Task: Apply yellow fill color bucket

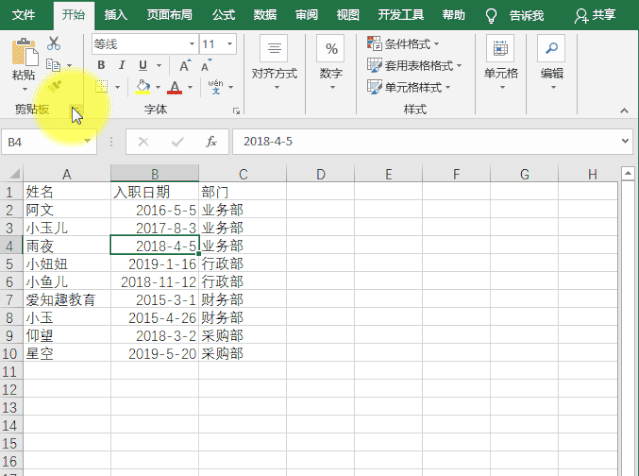Action: pyautogui.click(x=143, y=87)
